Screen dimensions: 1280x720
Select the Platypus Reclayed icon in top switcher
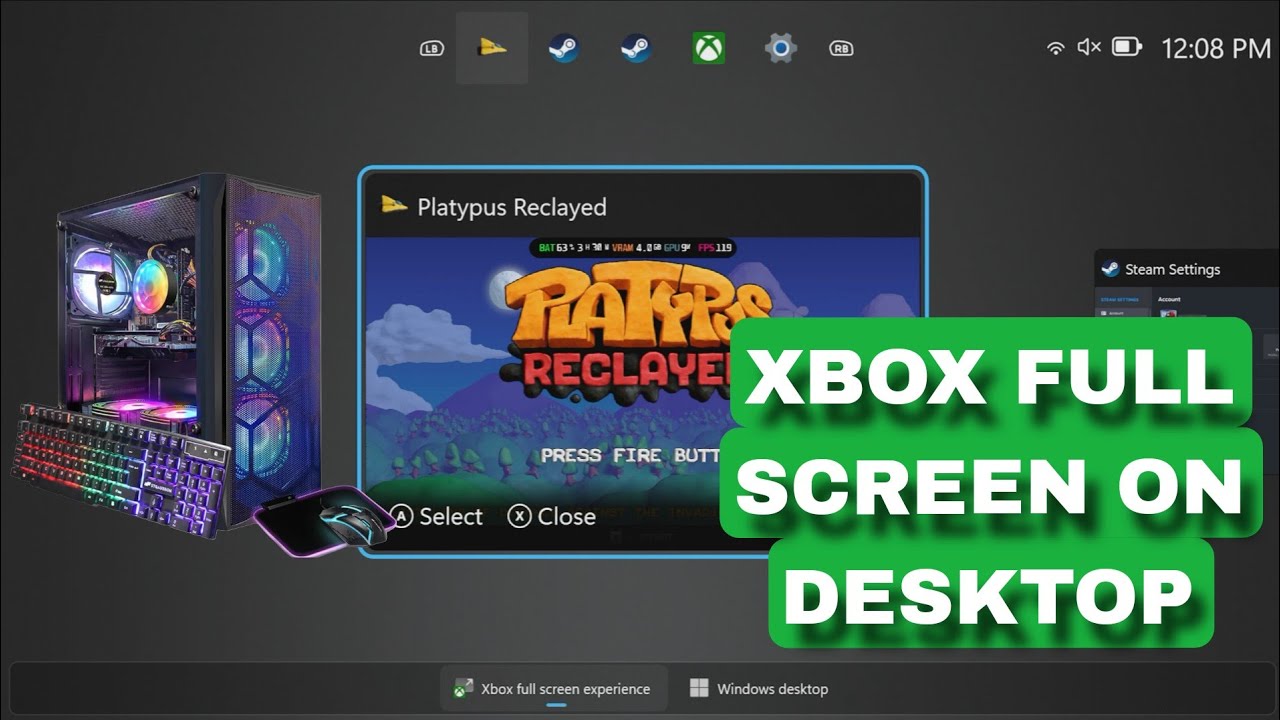(492, 48)
